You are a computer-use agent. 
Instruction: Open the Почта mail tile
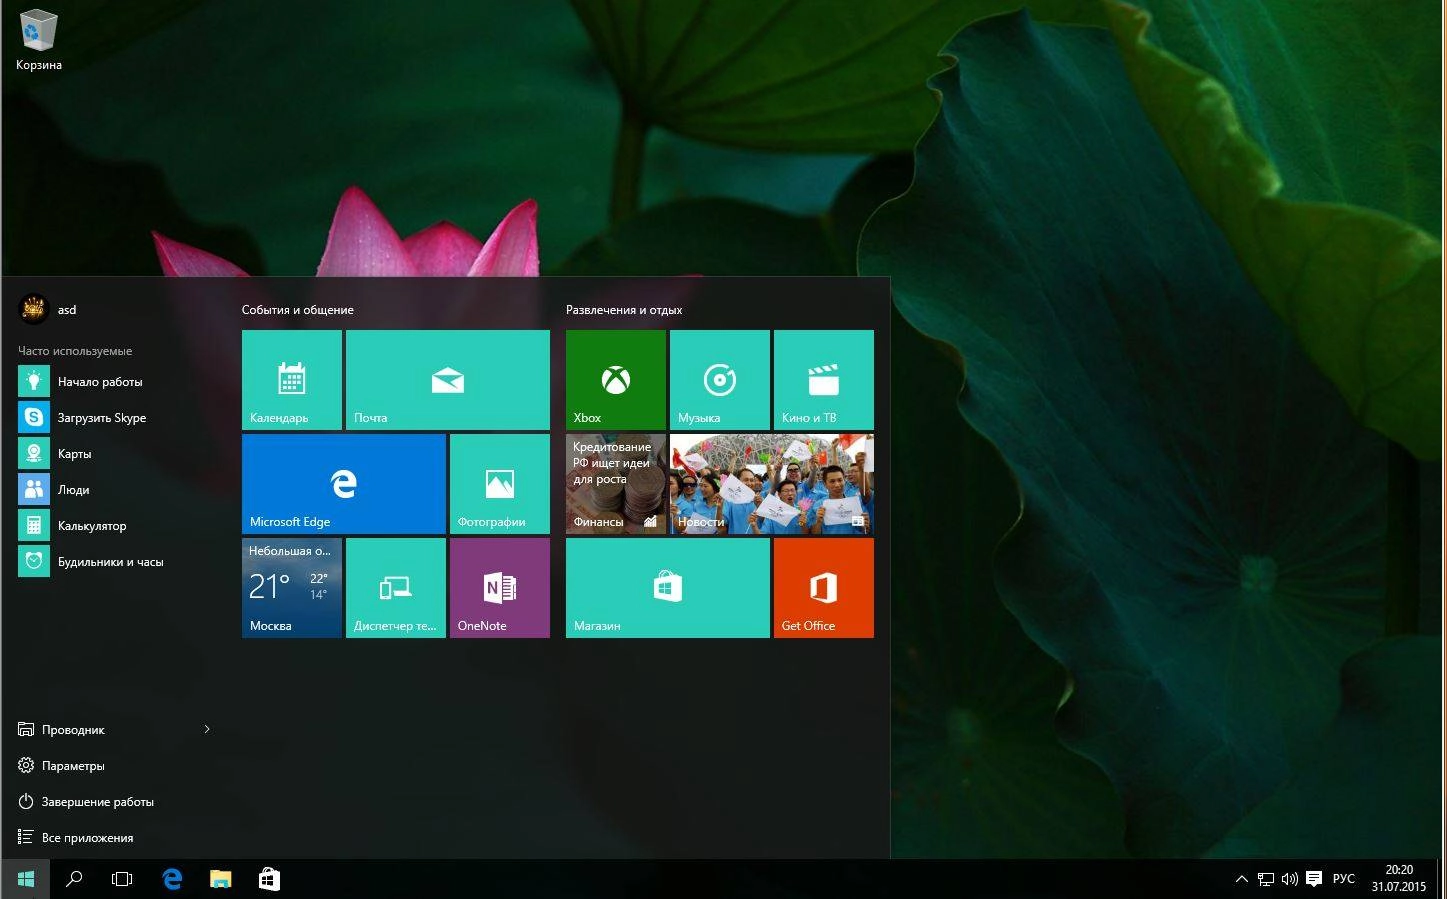[x=448, y=380]
